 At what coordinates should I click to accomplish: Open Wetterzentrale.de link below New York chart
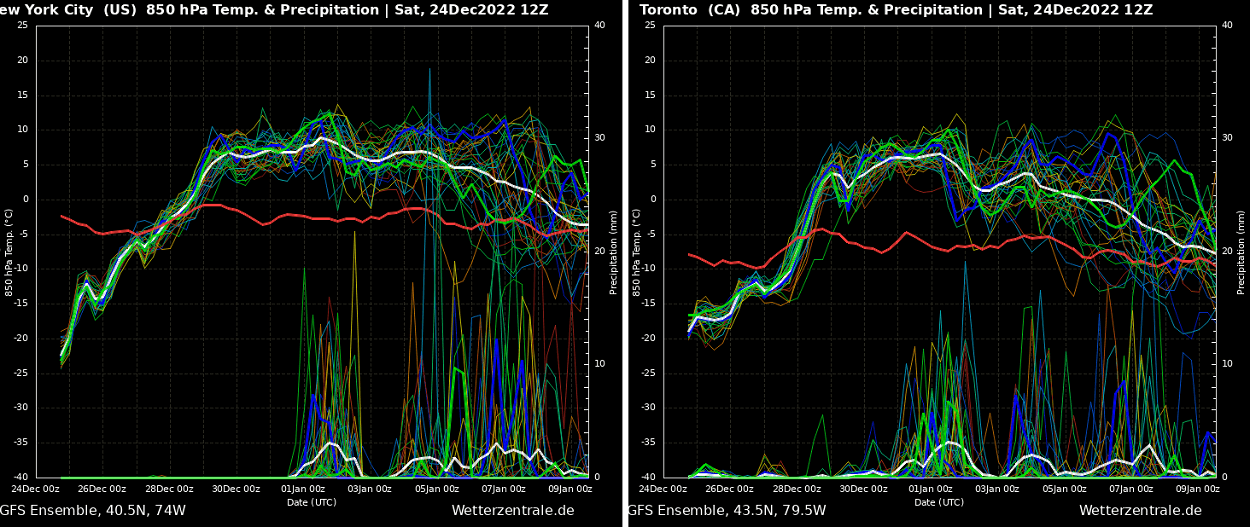[512, 511]
